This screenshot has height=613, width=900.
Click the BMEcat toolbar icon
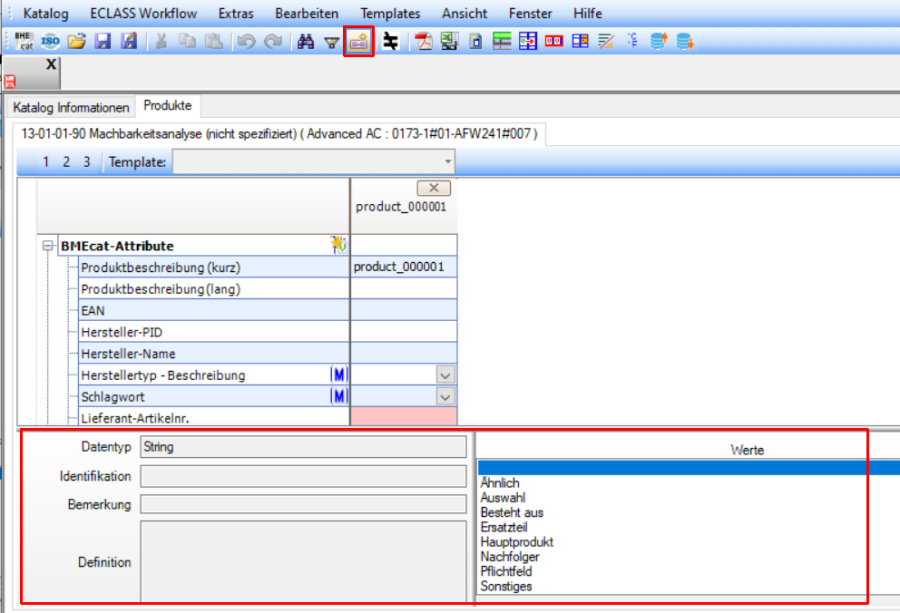point(24,41)
